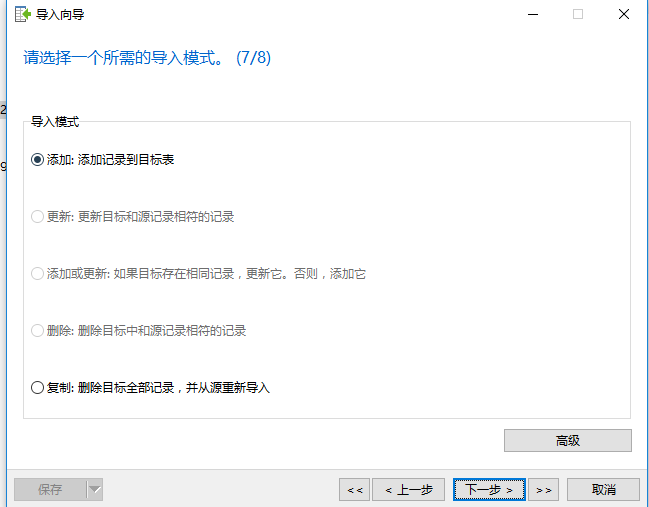
Task: Go back with the 上一步 button
Action: coord(409,490)
